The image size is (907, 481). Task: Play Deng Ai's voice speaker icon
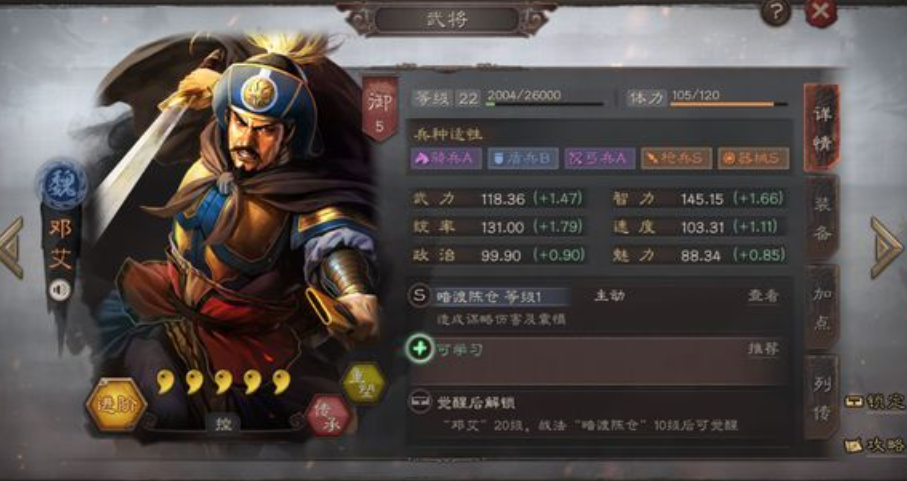(x=60, y=290)
